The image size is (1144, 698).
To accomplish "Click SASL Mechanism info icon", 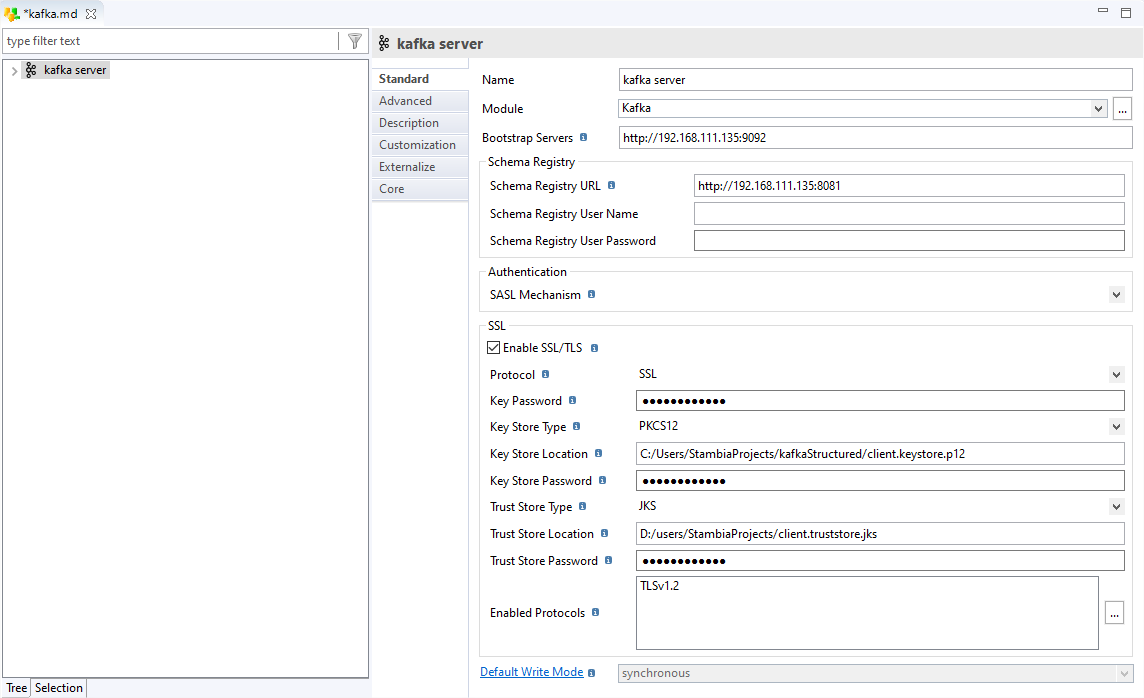I will 592,294.
